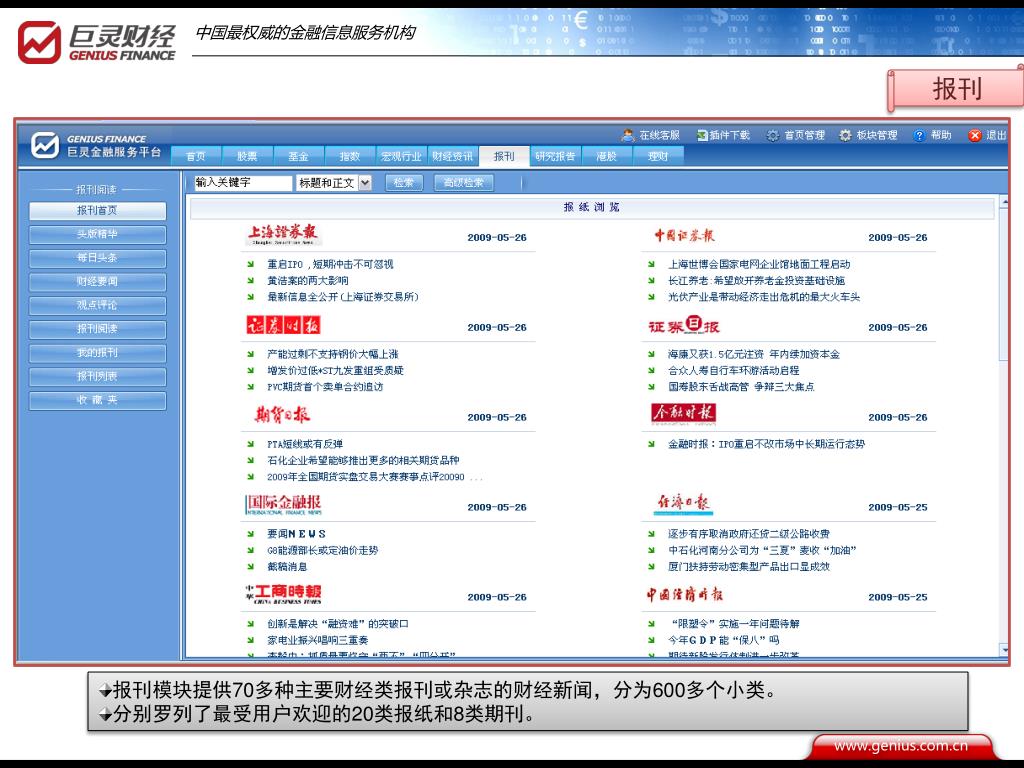The height and width of the screenshot is (768, 1024).
Task: Open headline 产能过剩不支持钢价大幅上涨
Action: 332,355
